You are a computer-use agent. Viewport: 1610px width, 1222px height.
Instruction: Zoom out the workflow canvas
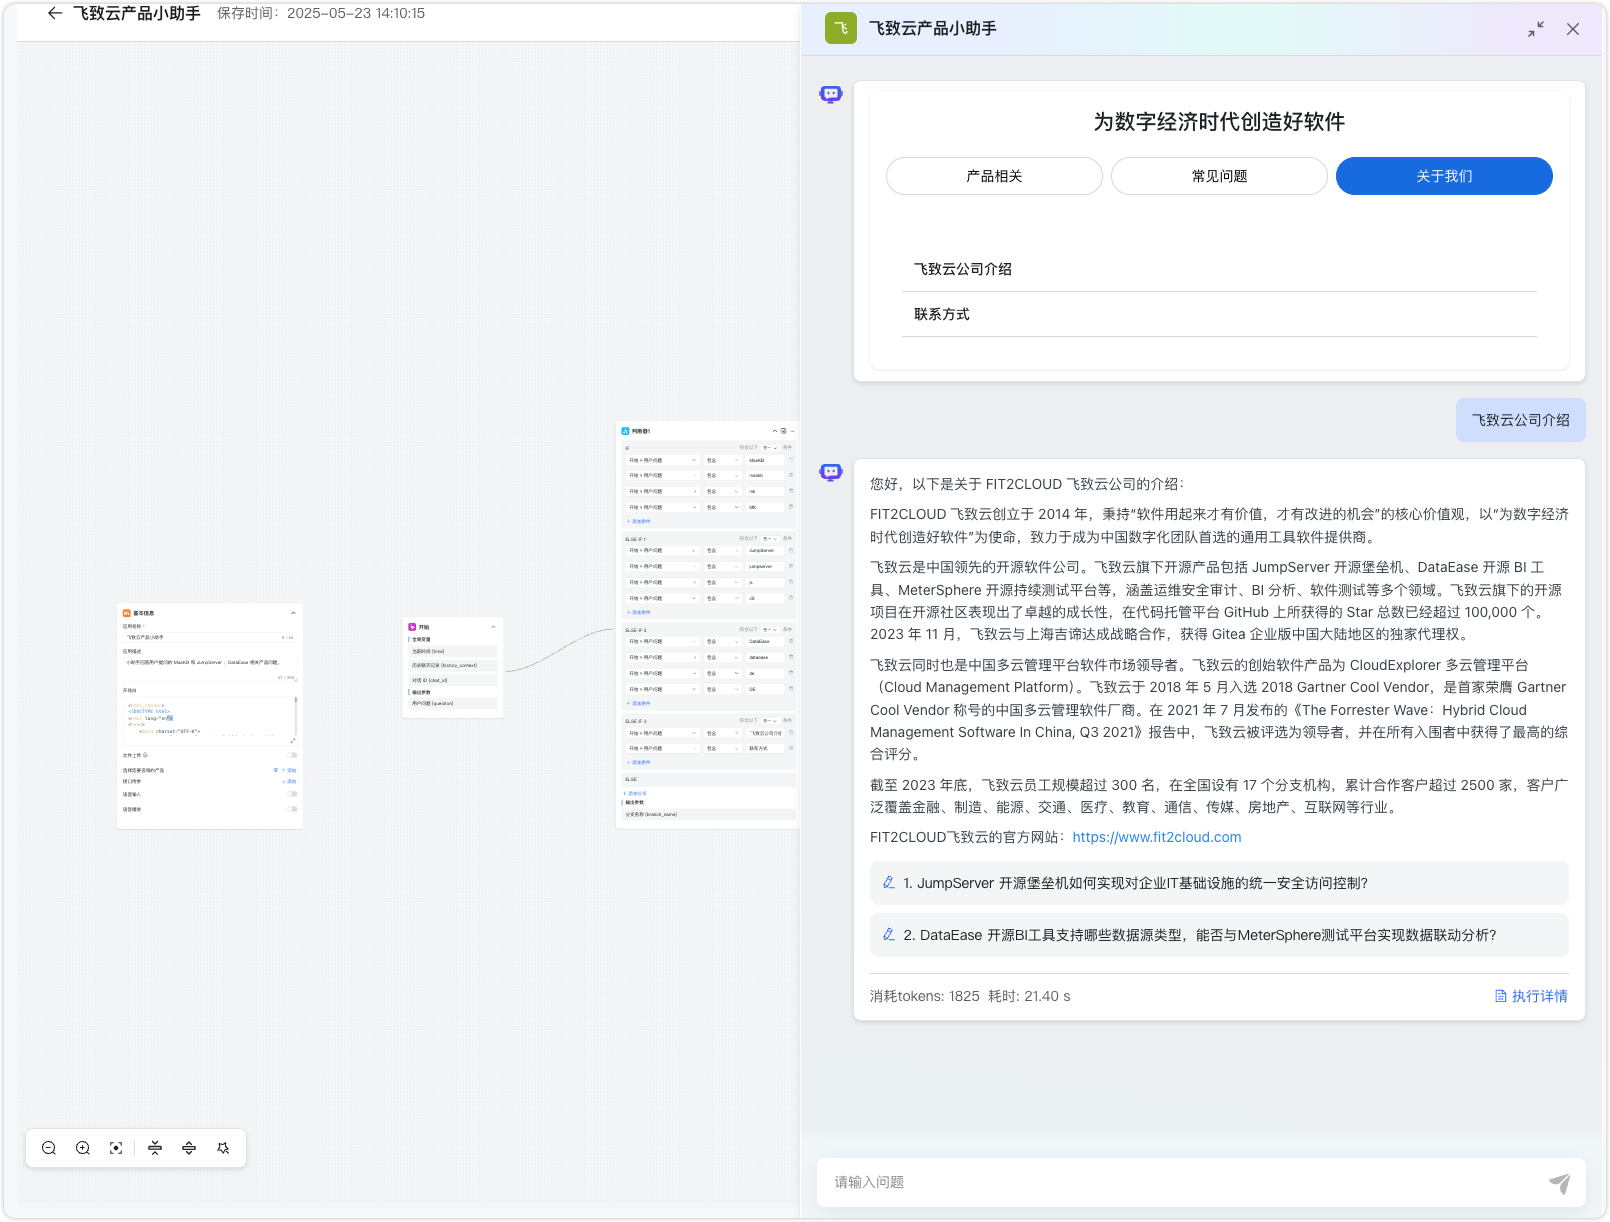click(49, 1148)
